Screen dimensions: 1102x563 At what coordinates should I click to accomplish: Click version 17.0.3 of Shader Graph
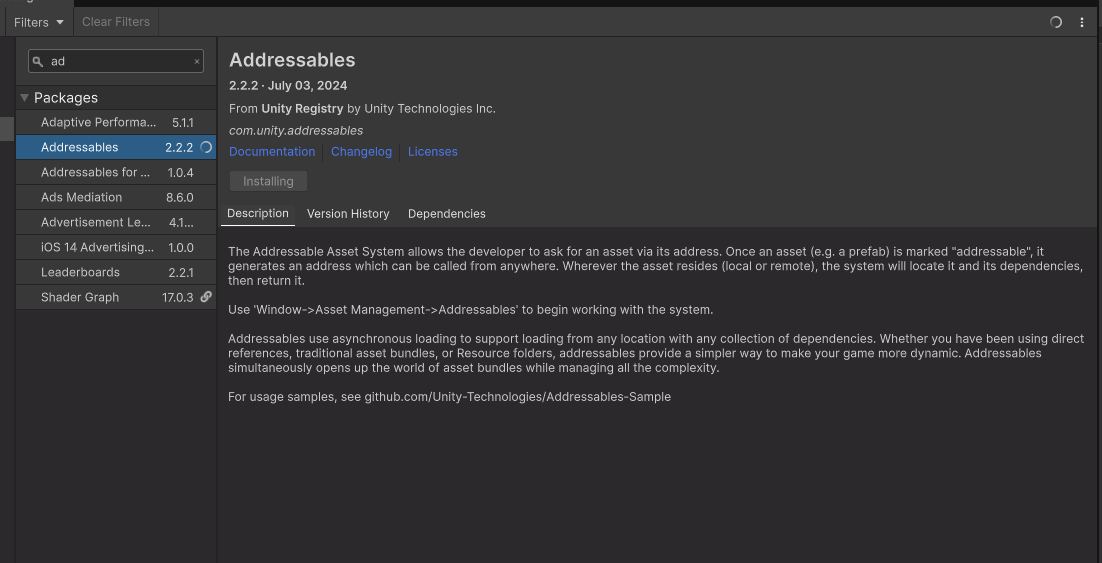177,297
